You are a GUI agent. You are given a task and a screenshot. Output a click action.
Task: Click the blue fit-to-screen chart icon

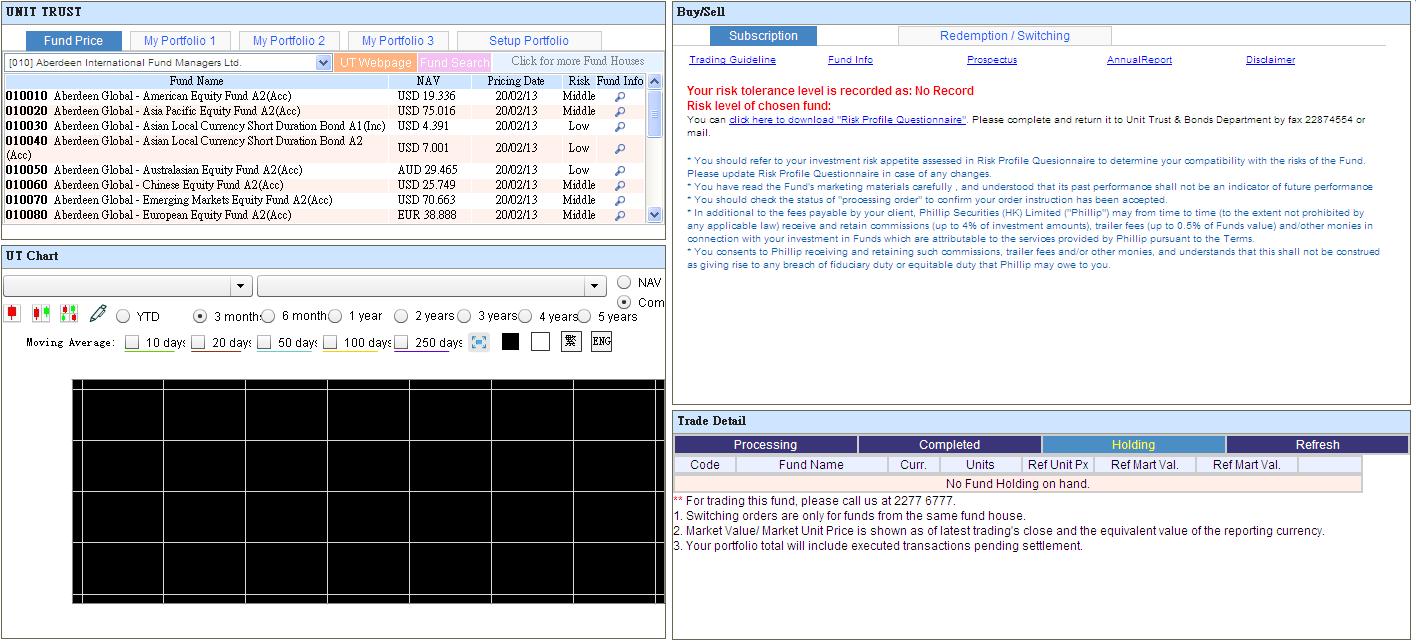(x=479, y=342)
